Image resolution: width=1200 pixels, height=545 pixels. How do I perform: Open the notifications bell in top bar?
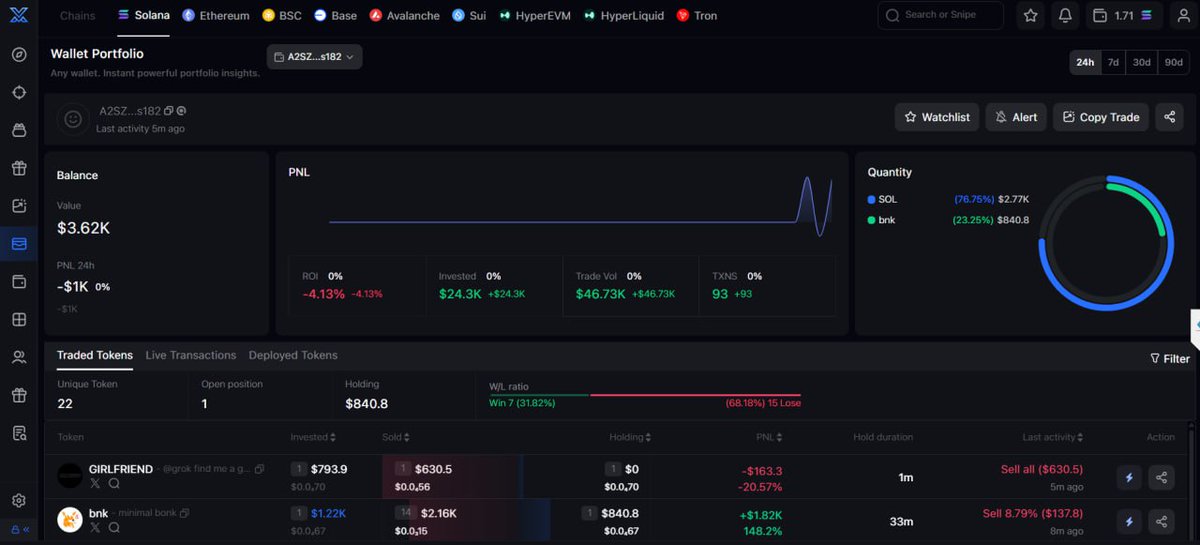(1065, 16)
